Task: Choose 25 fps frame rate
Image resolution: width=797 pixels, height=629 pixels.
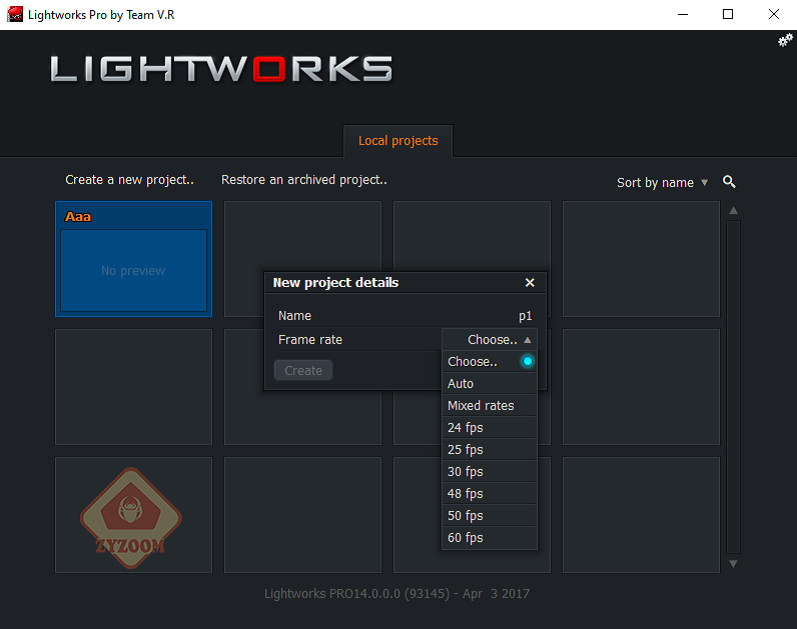Action: point(489,450)
